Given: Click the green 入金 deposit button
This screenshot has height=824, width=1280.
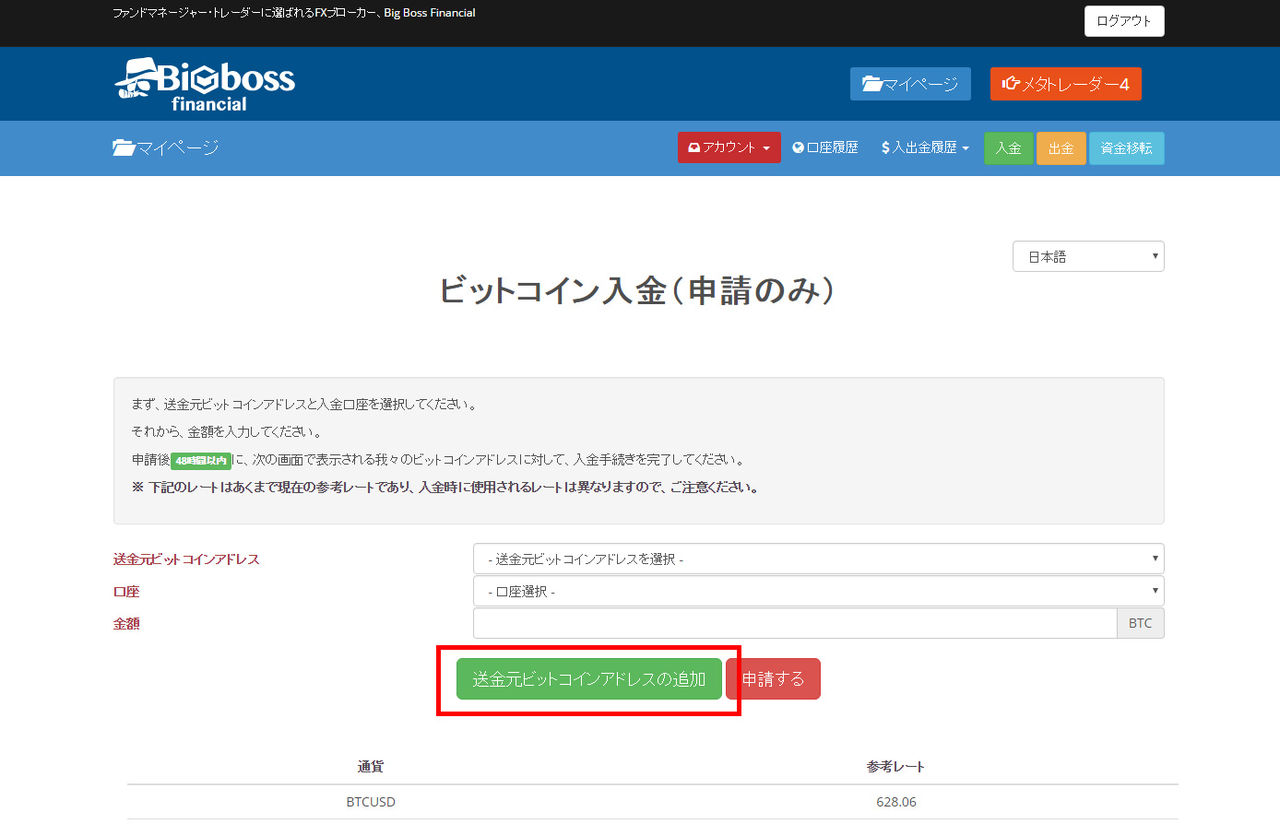Looking at the screenshot, I should [x=1008, y=148].
